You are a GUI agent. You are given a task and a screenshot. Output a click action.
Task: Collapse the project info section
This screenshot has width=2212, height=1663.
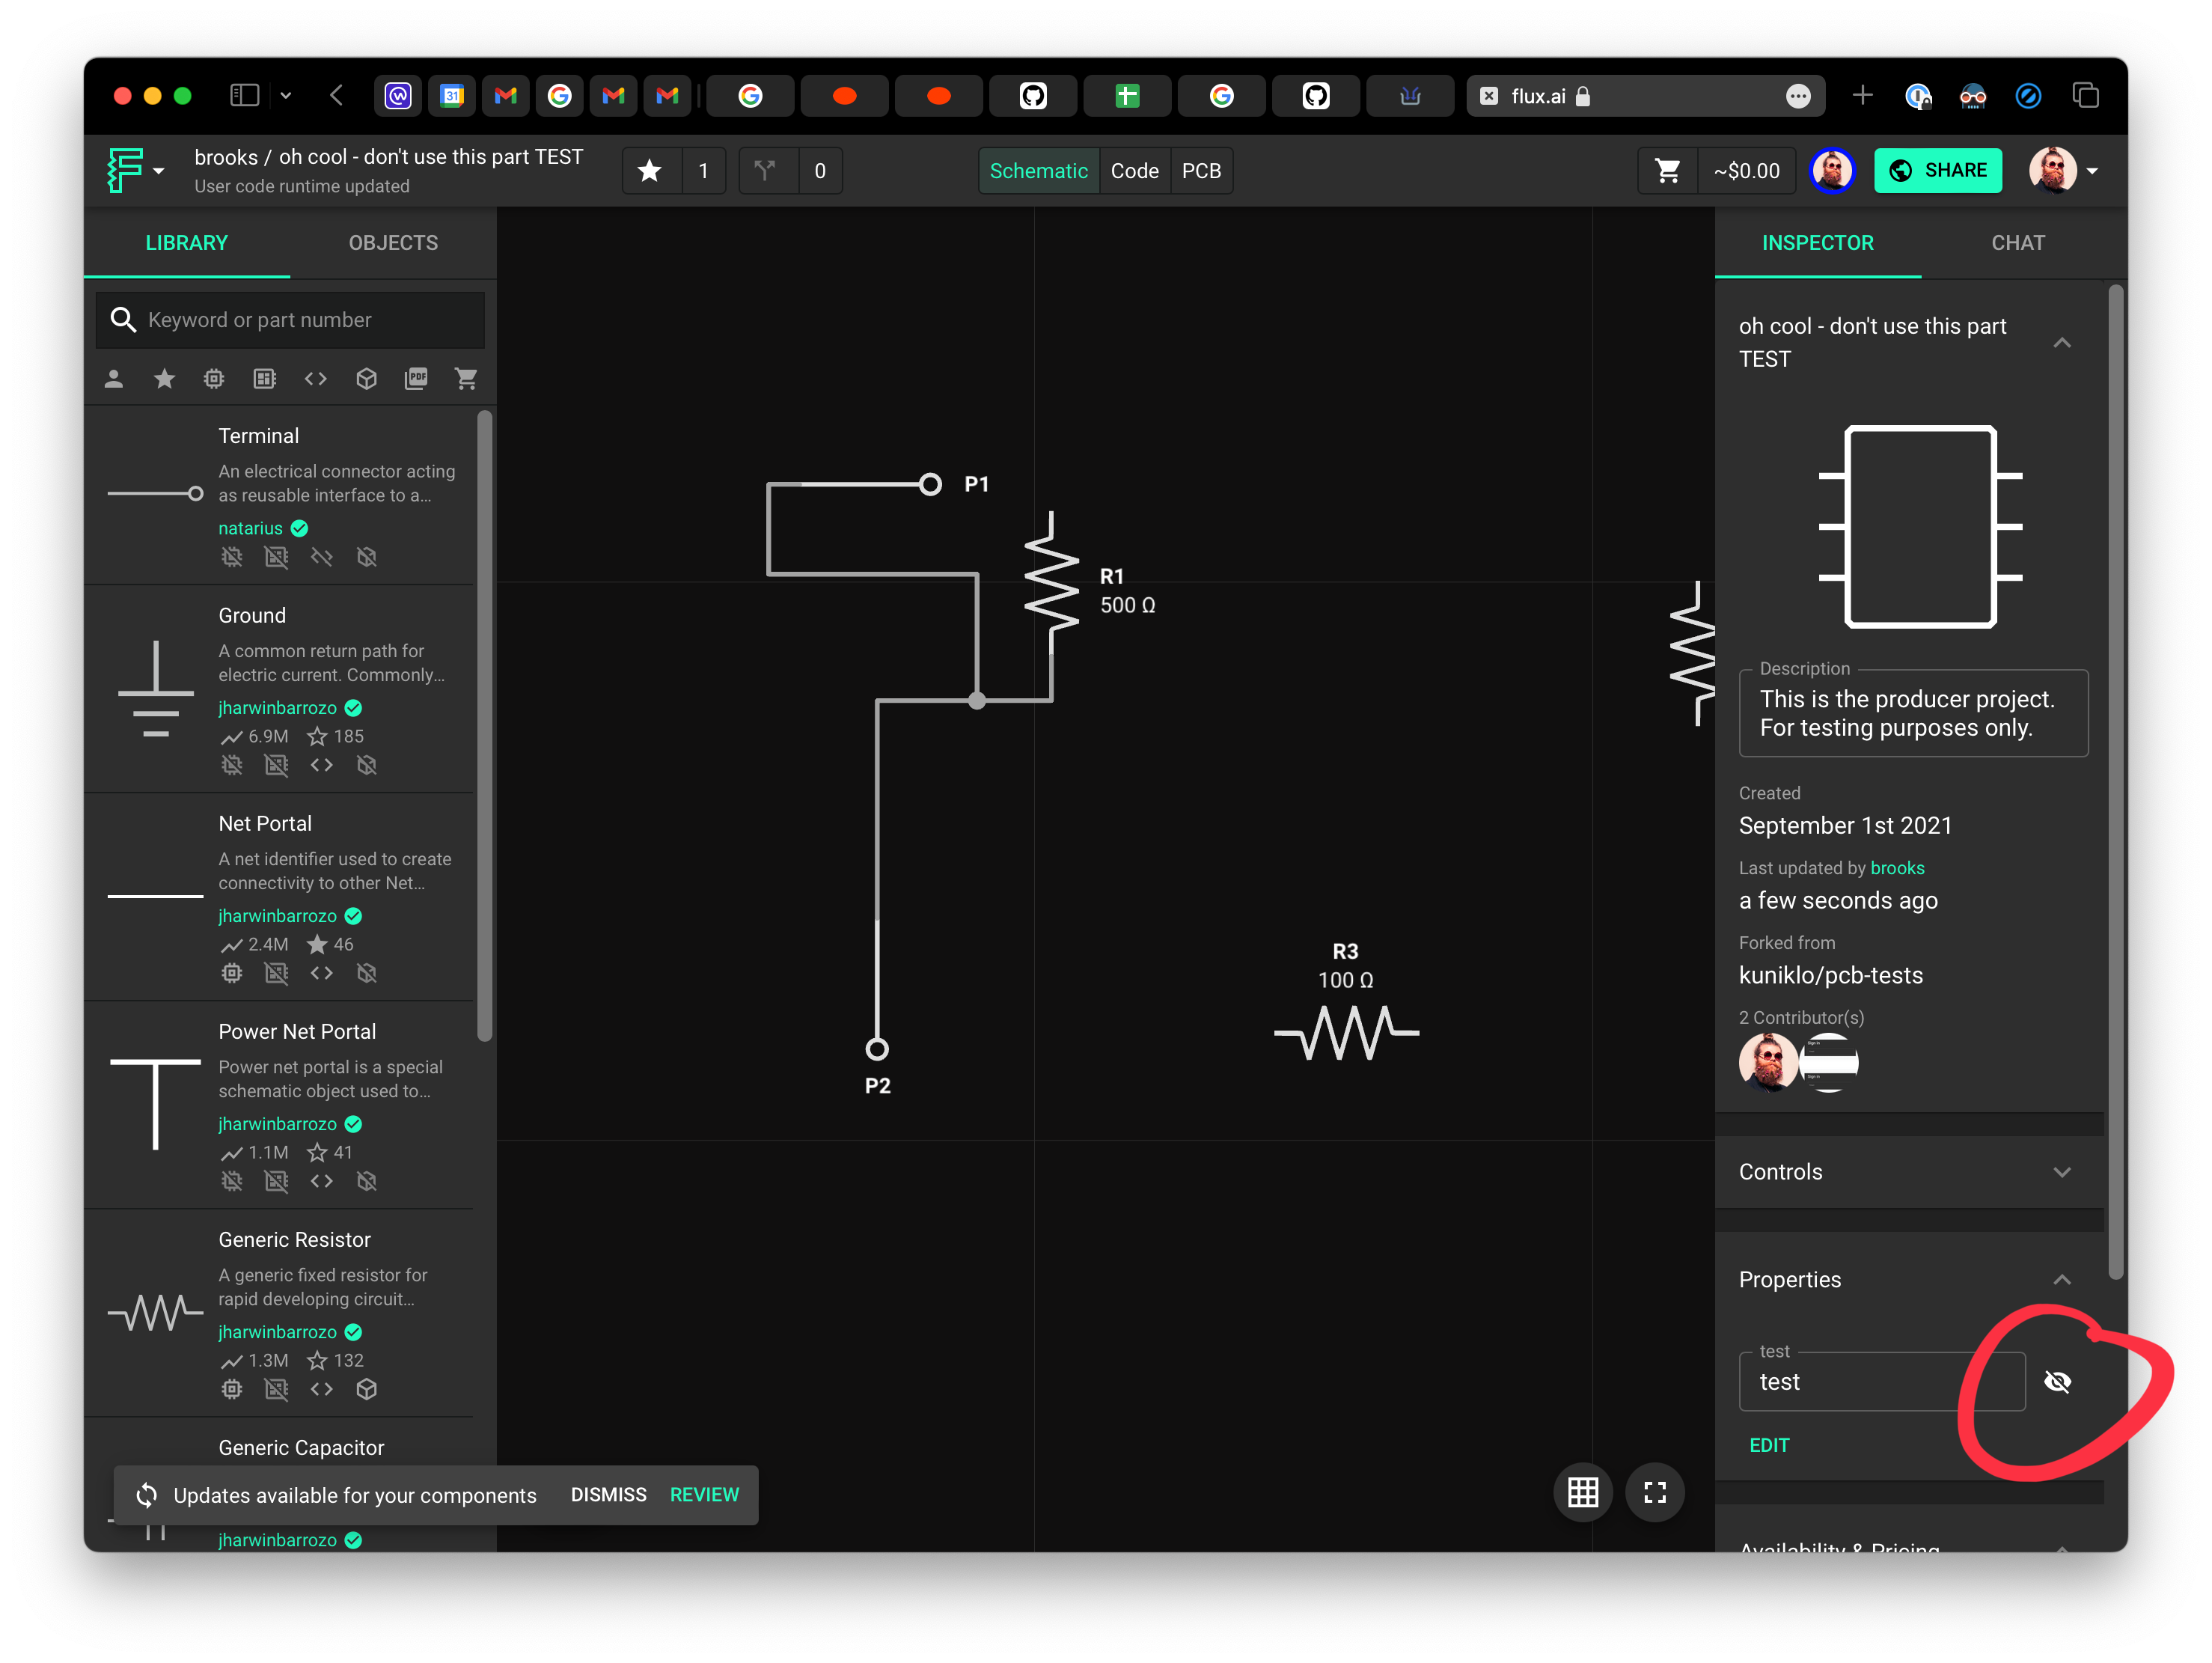pos(2062,342)
